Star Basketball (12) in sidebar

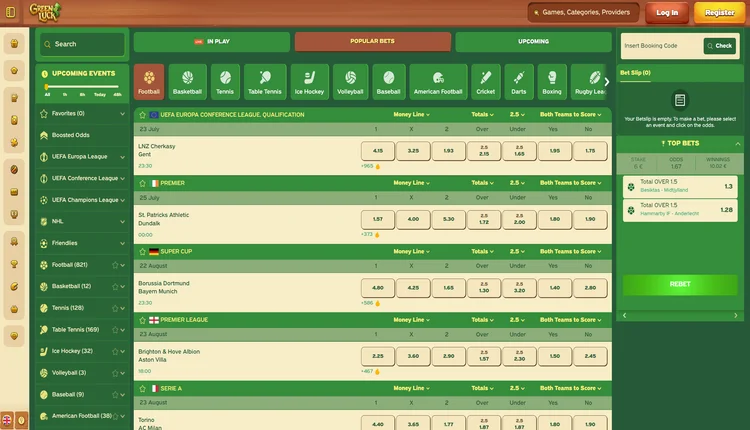(115, 287)
